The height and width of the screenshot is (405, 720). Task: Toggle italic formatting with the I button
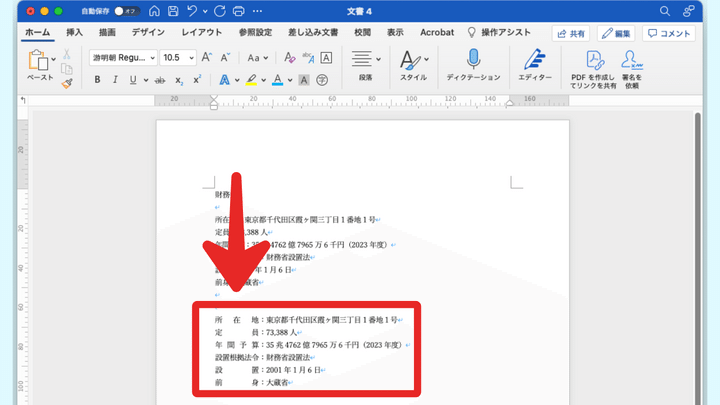(x=115, y=80)
